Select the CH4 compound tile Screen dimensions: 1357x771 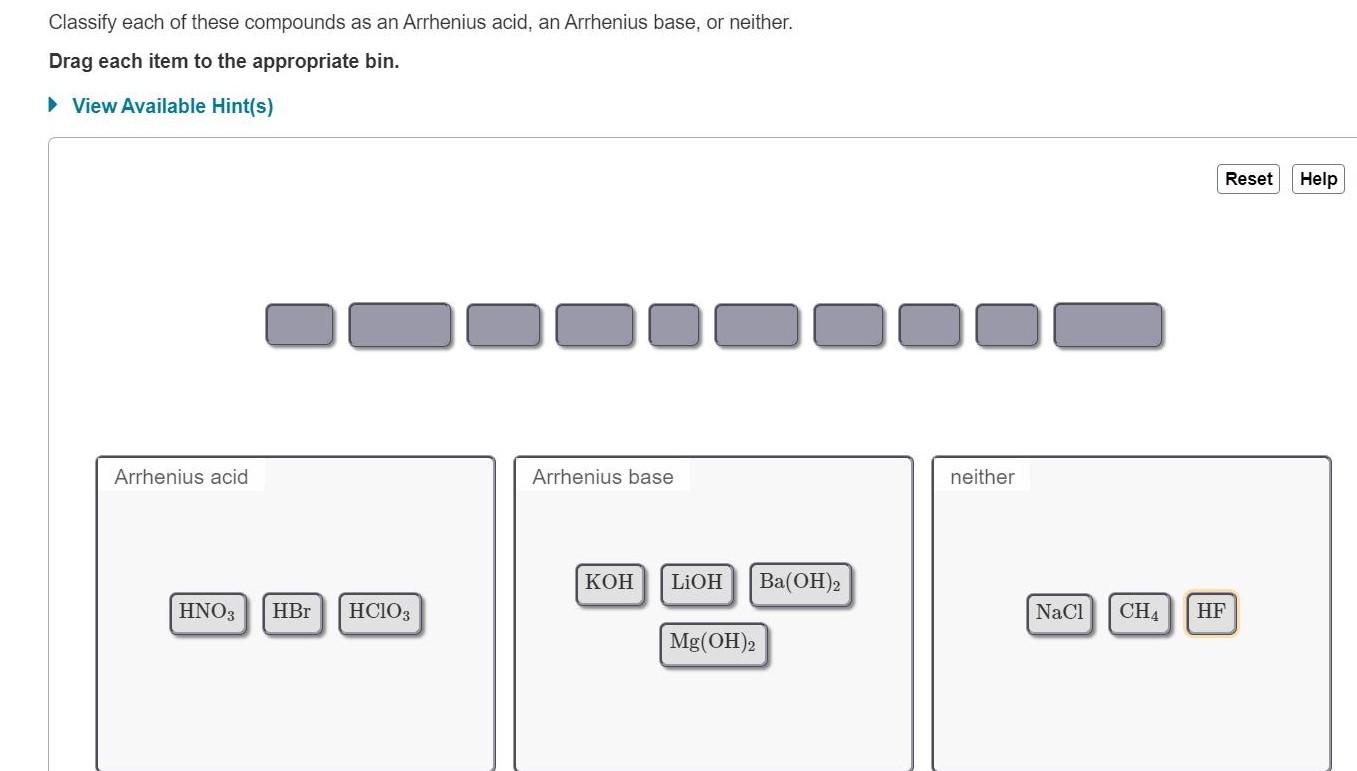coord(1139,613)
